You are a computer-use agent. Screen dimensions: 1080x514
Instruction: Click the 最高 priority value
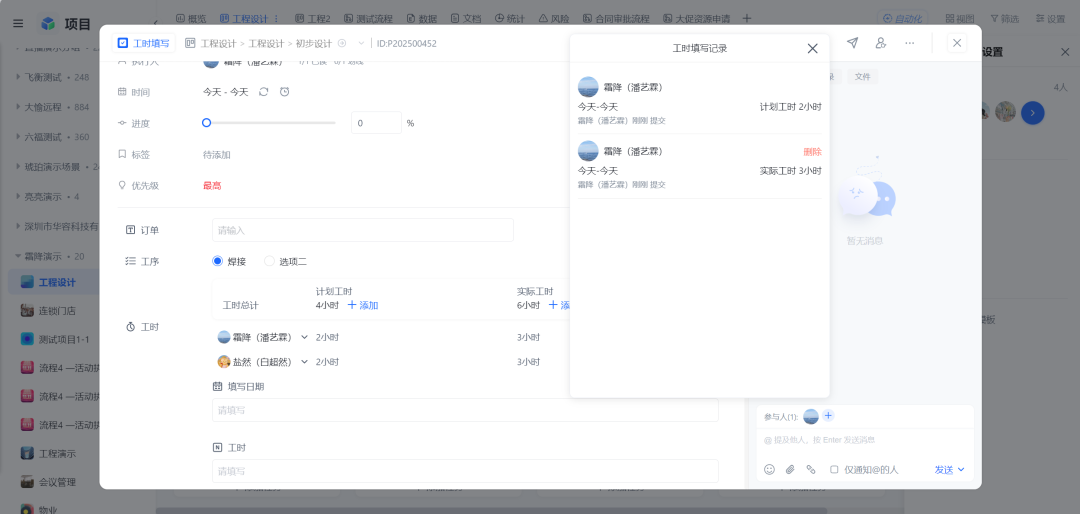pos(212,185)
